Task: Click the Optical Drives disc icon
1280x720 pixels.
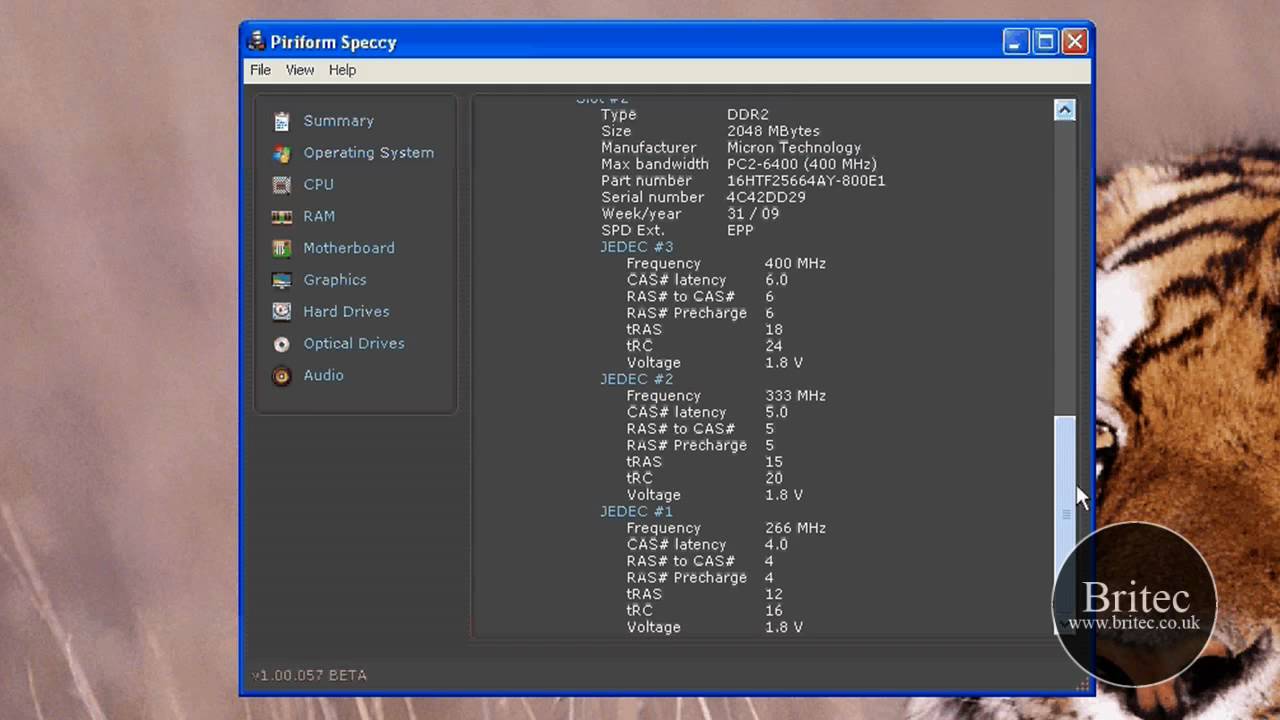Action: click(x=282, y=344)
